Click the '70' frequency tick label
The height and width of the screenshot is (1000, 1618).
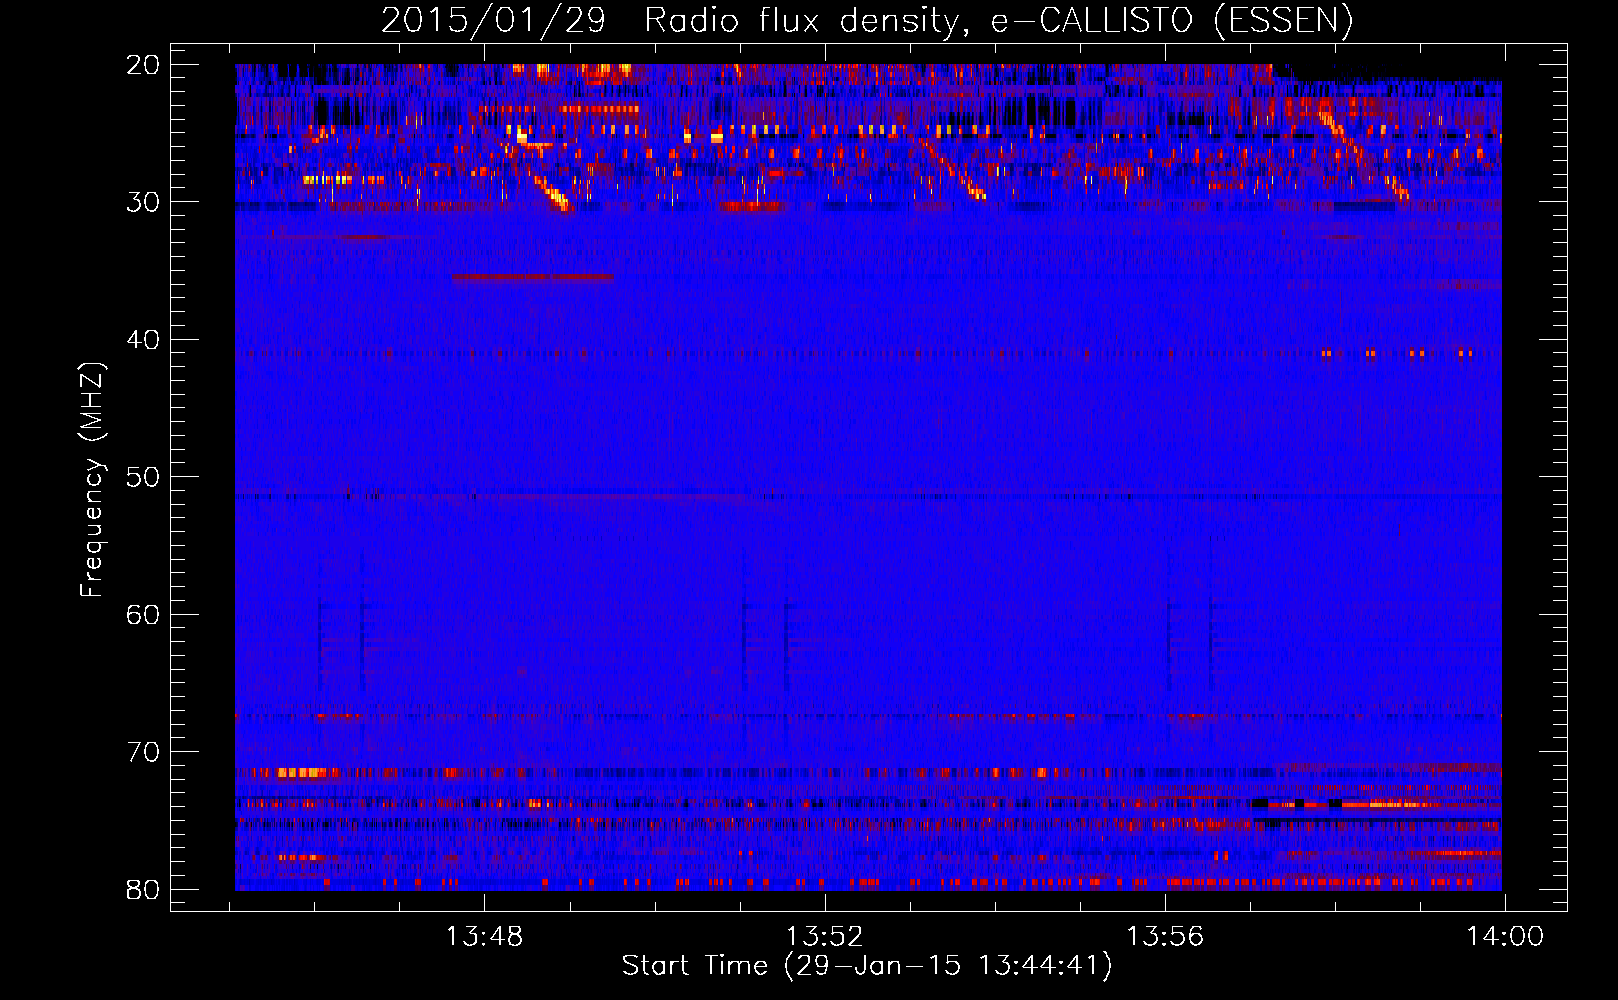(143, 752)
